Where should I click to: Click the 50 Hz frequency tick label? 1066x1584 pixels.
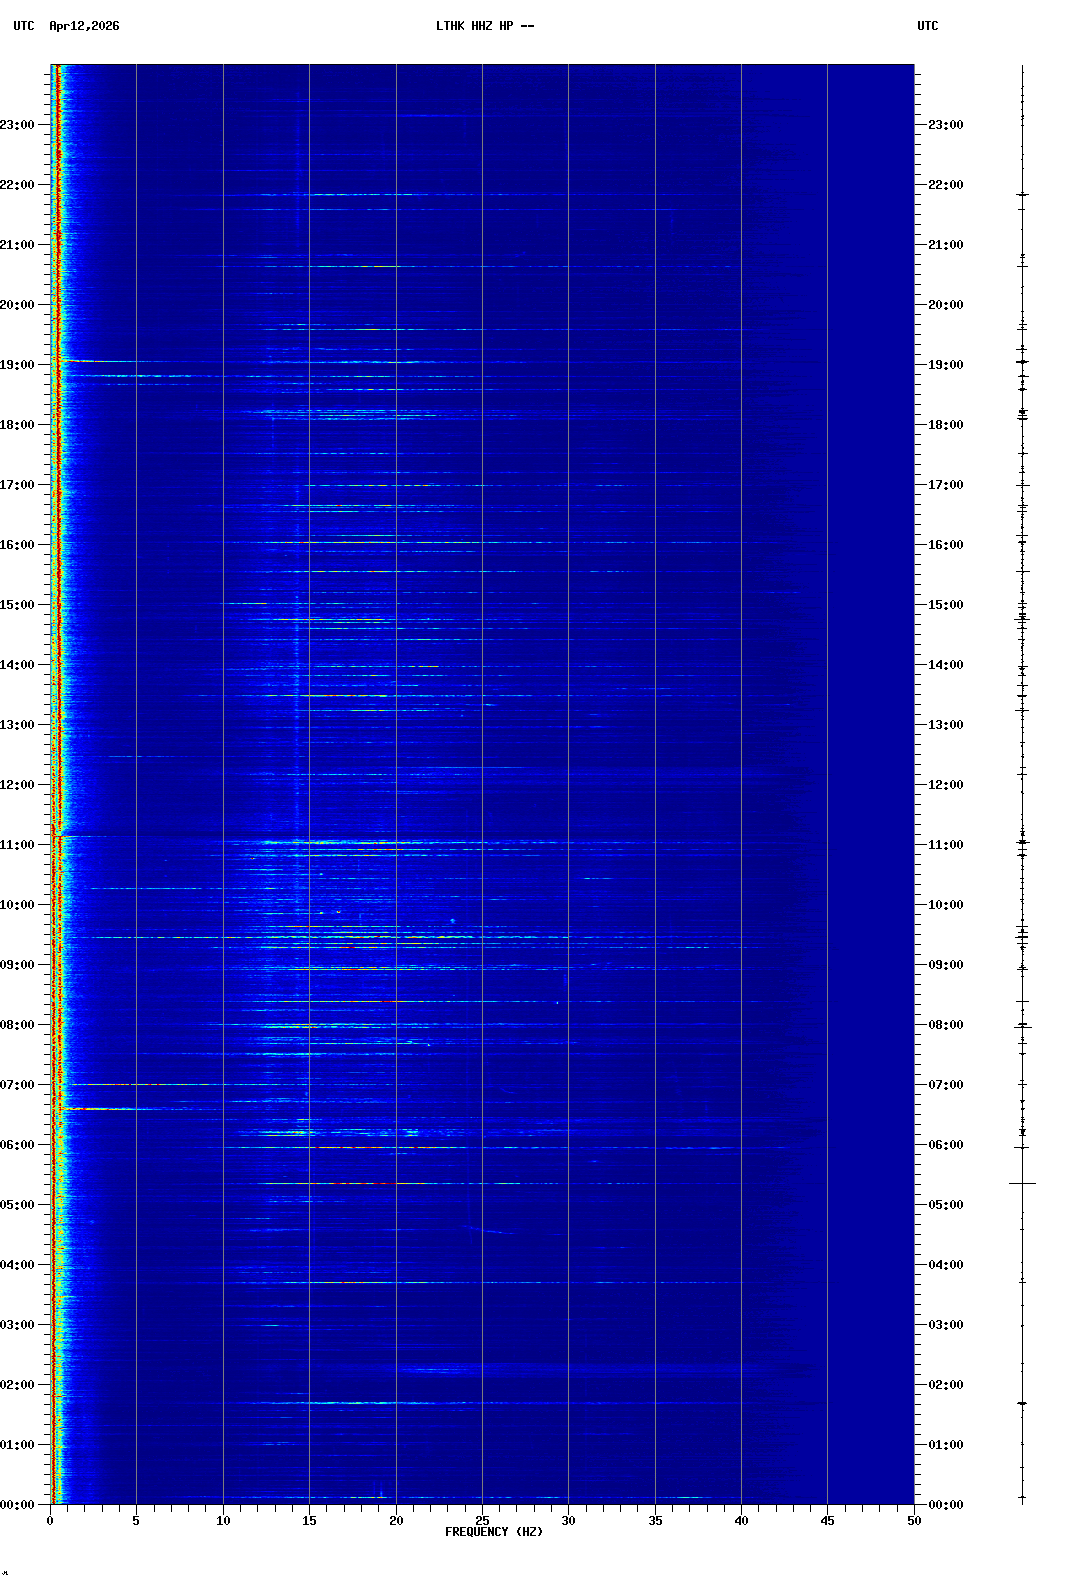pos(914,1521)
